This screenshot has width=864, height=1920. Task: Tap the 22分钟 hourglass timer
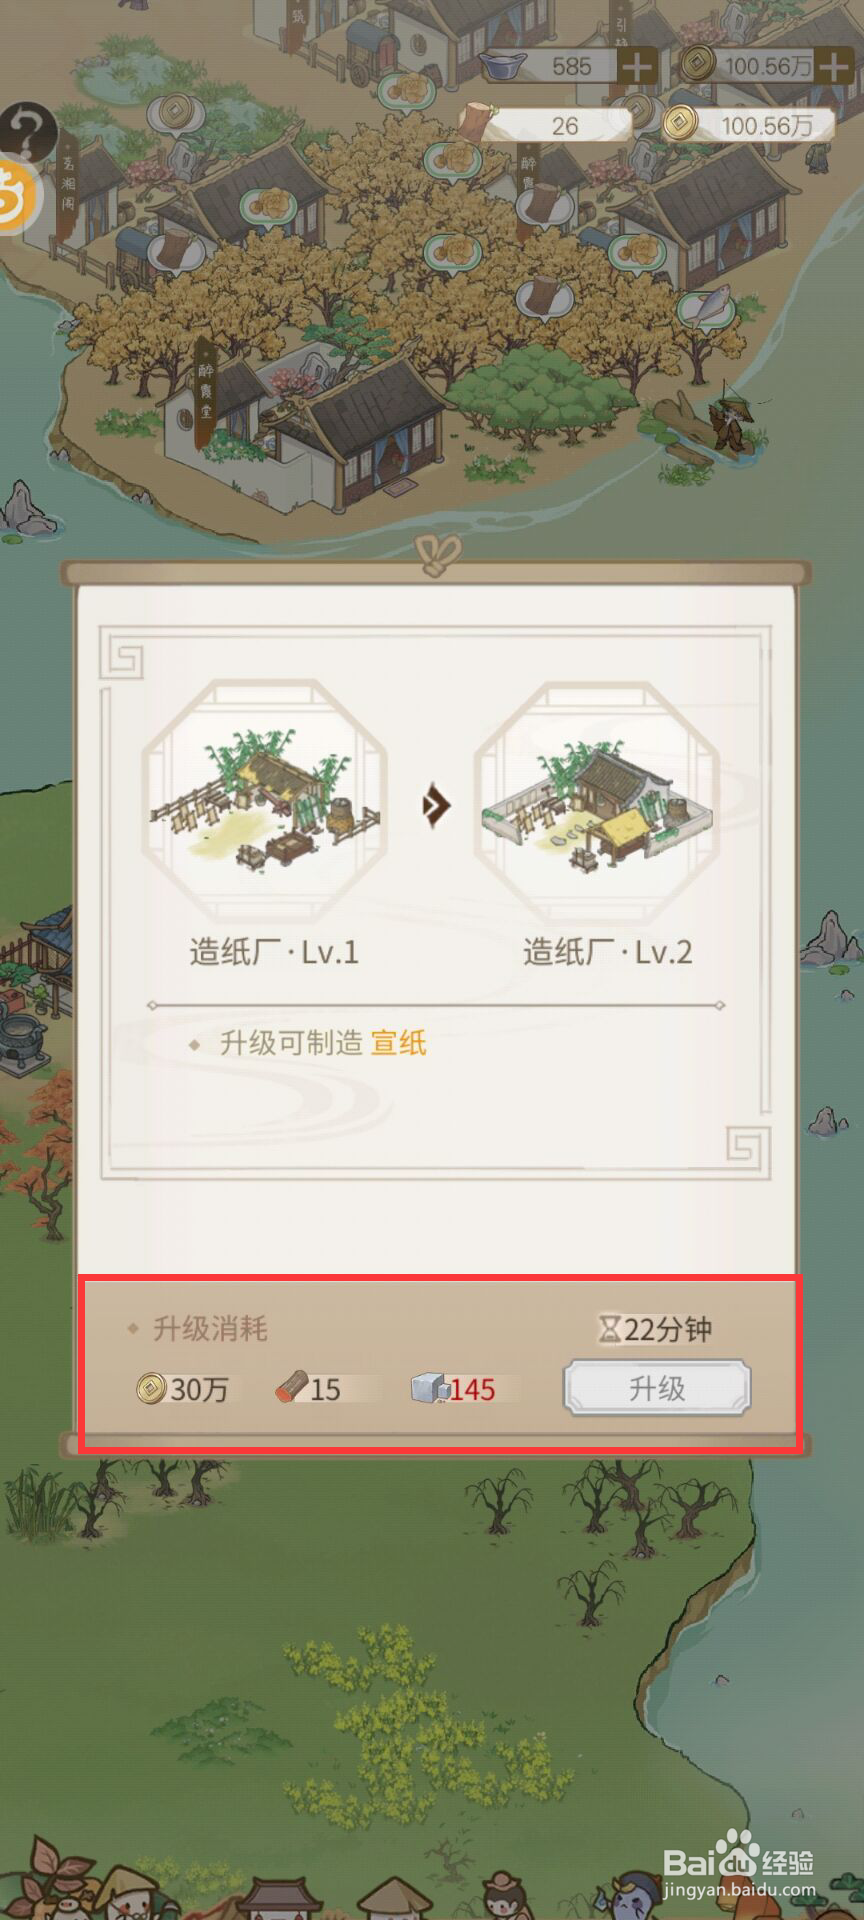[x=656, y=1329]
